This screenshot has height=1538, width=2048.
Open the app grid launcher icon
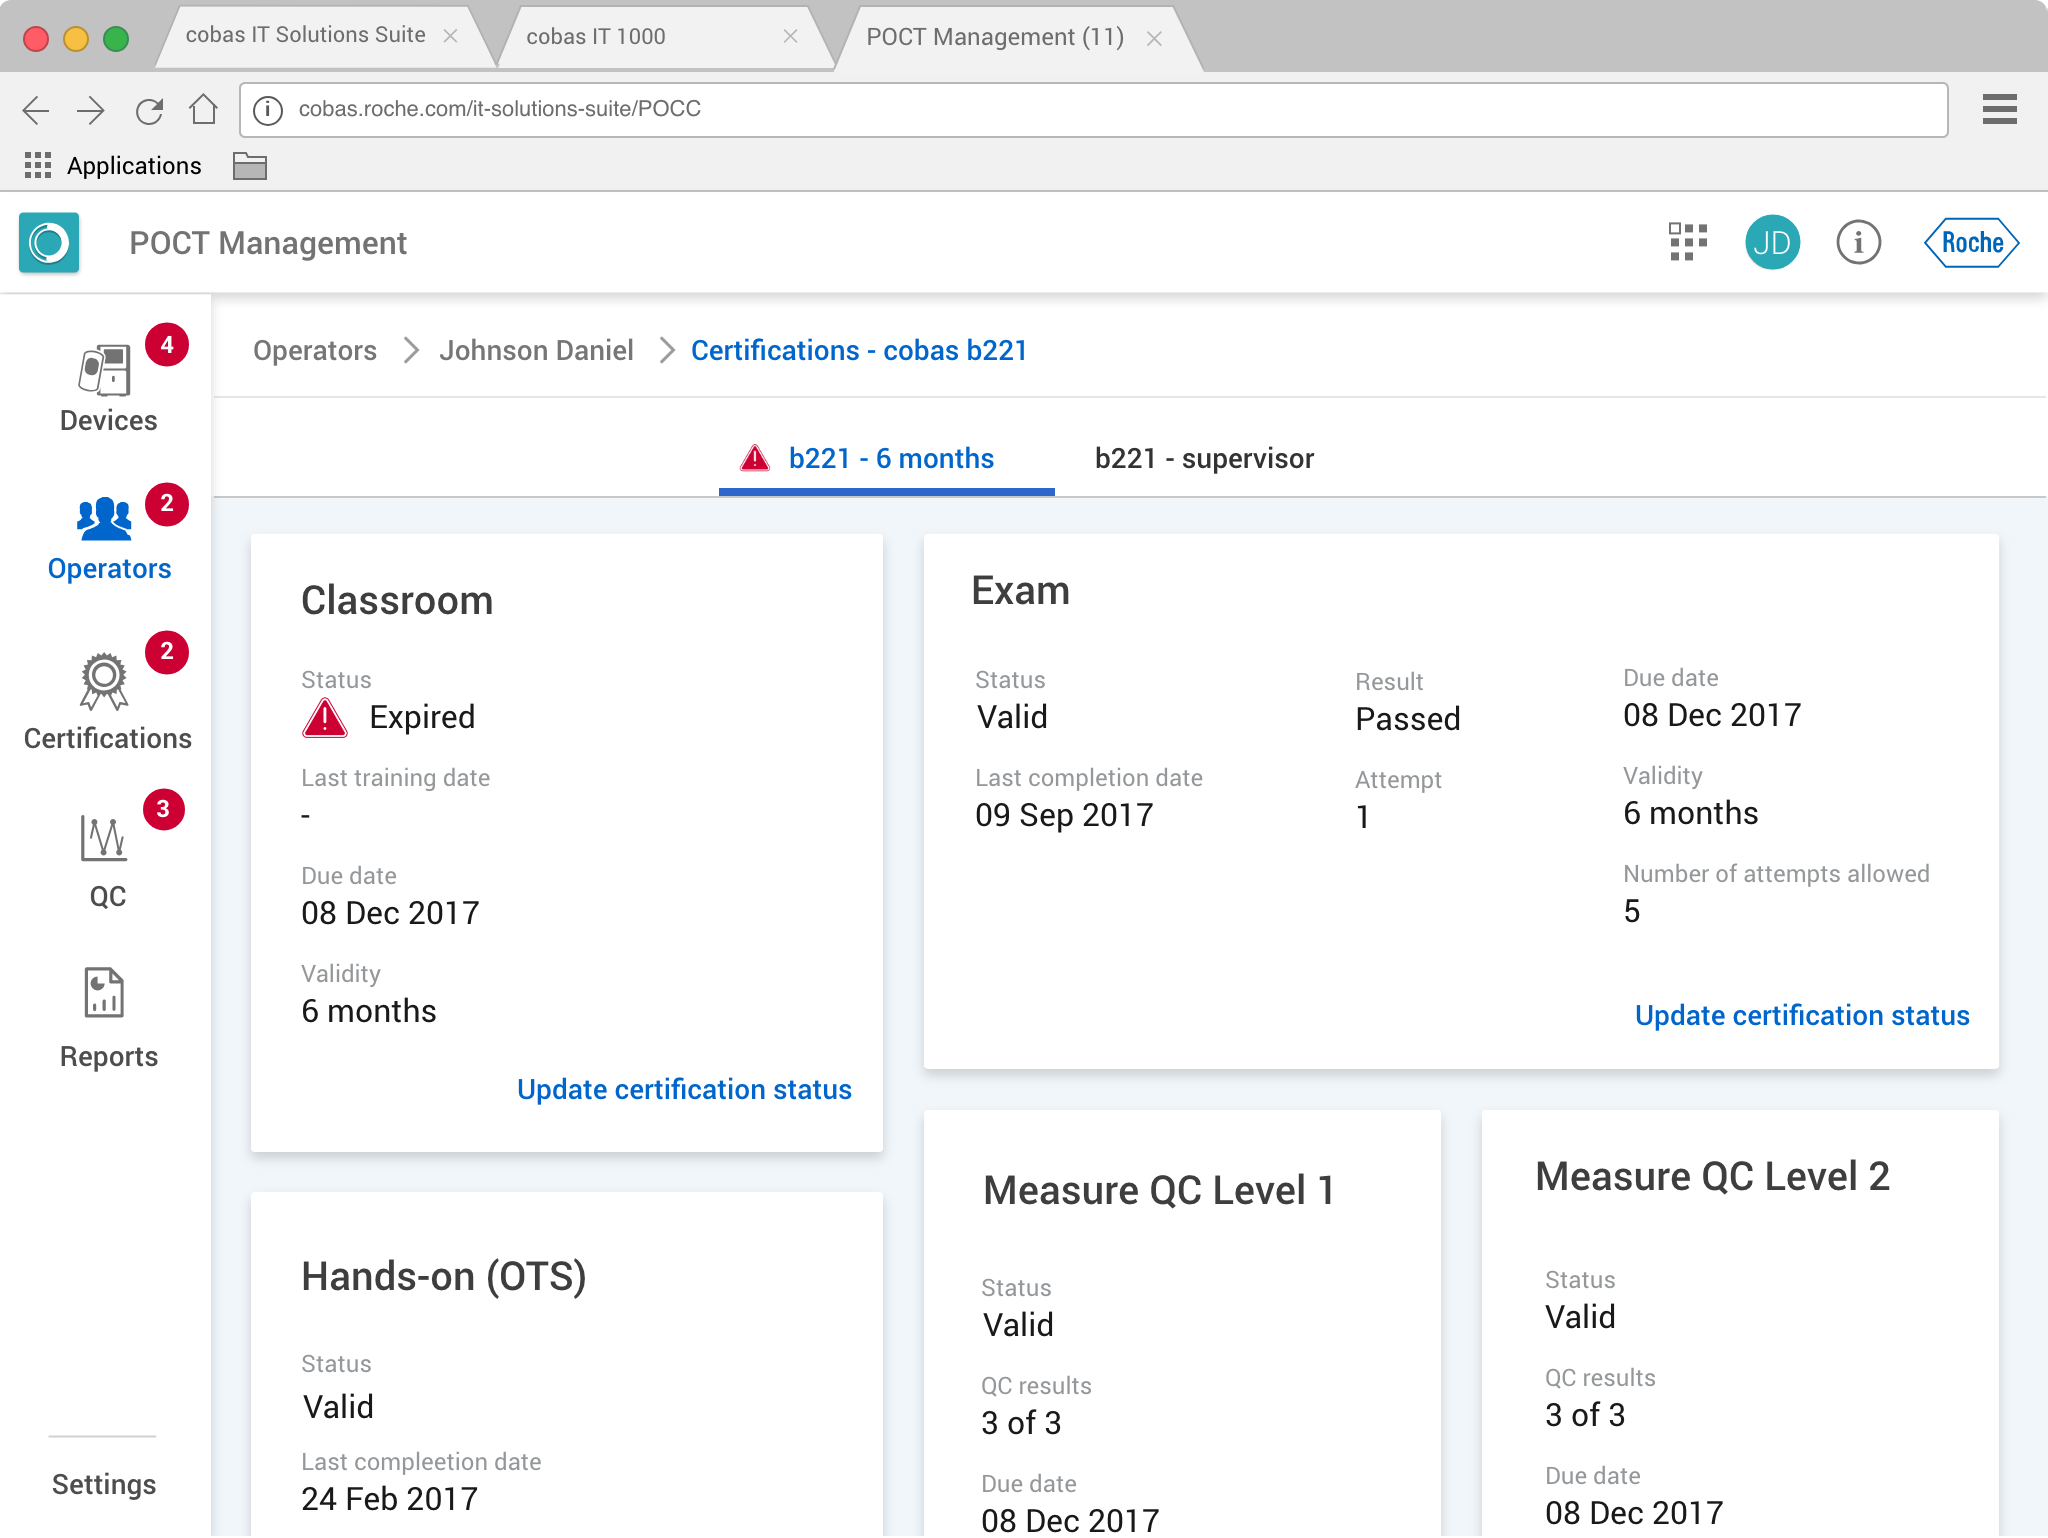1688,243
